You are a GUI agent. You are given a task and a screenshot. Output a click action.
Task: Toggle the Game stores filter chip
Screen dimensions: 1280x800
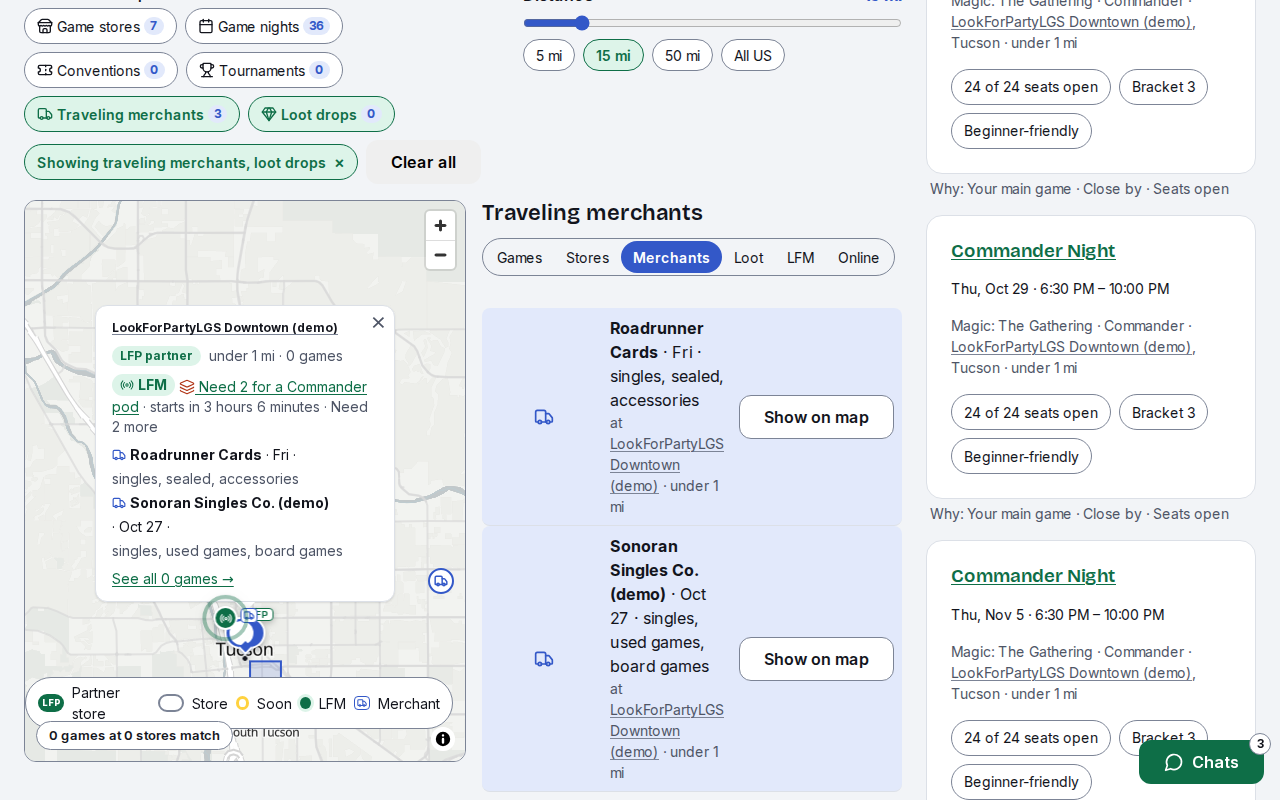click(100, 26)
